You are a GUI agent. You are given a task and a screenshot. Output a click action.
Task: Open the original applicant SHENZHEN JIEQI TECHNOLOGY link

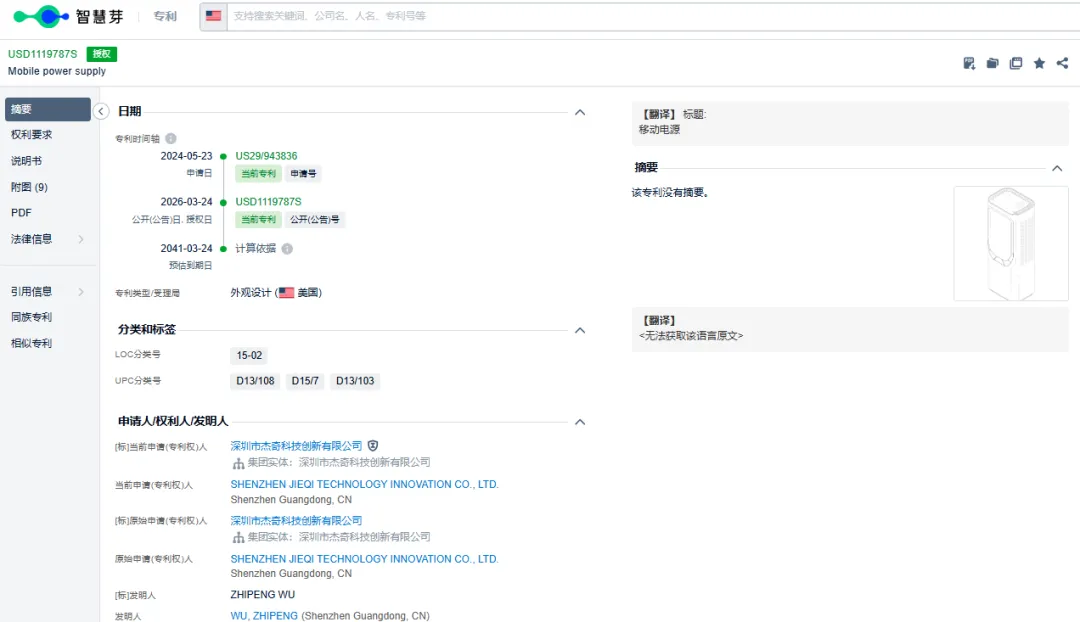364,559
